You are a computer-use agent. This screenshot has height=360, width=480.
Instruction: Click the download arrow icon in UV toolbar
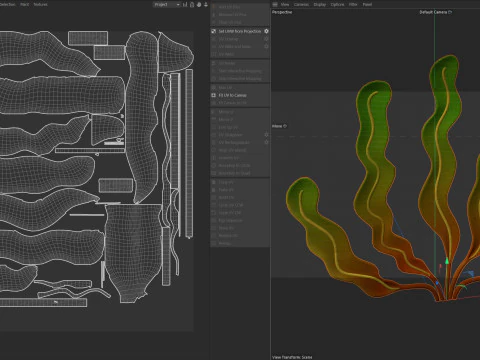206,4
